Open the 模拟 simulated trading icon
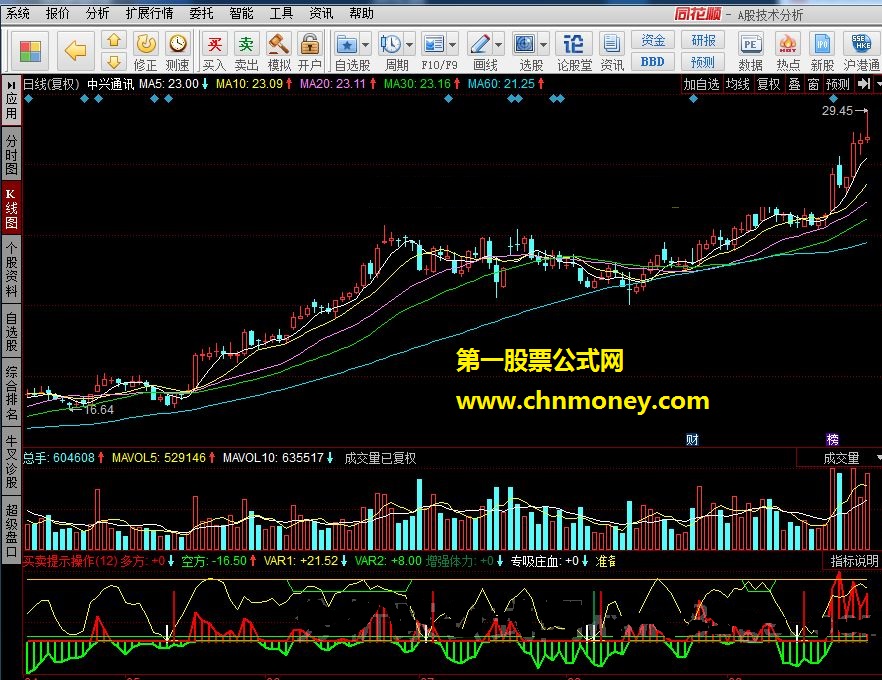The height and width of the screenshot is (680, 882). 278,51
